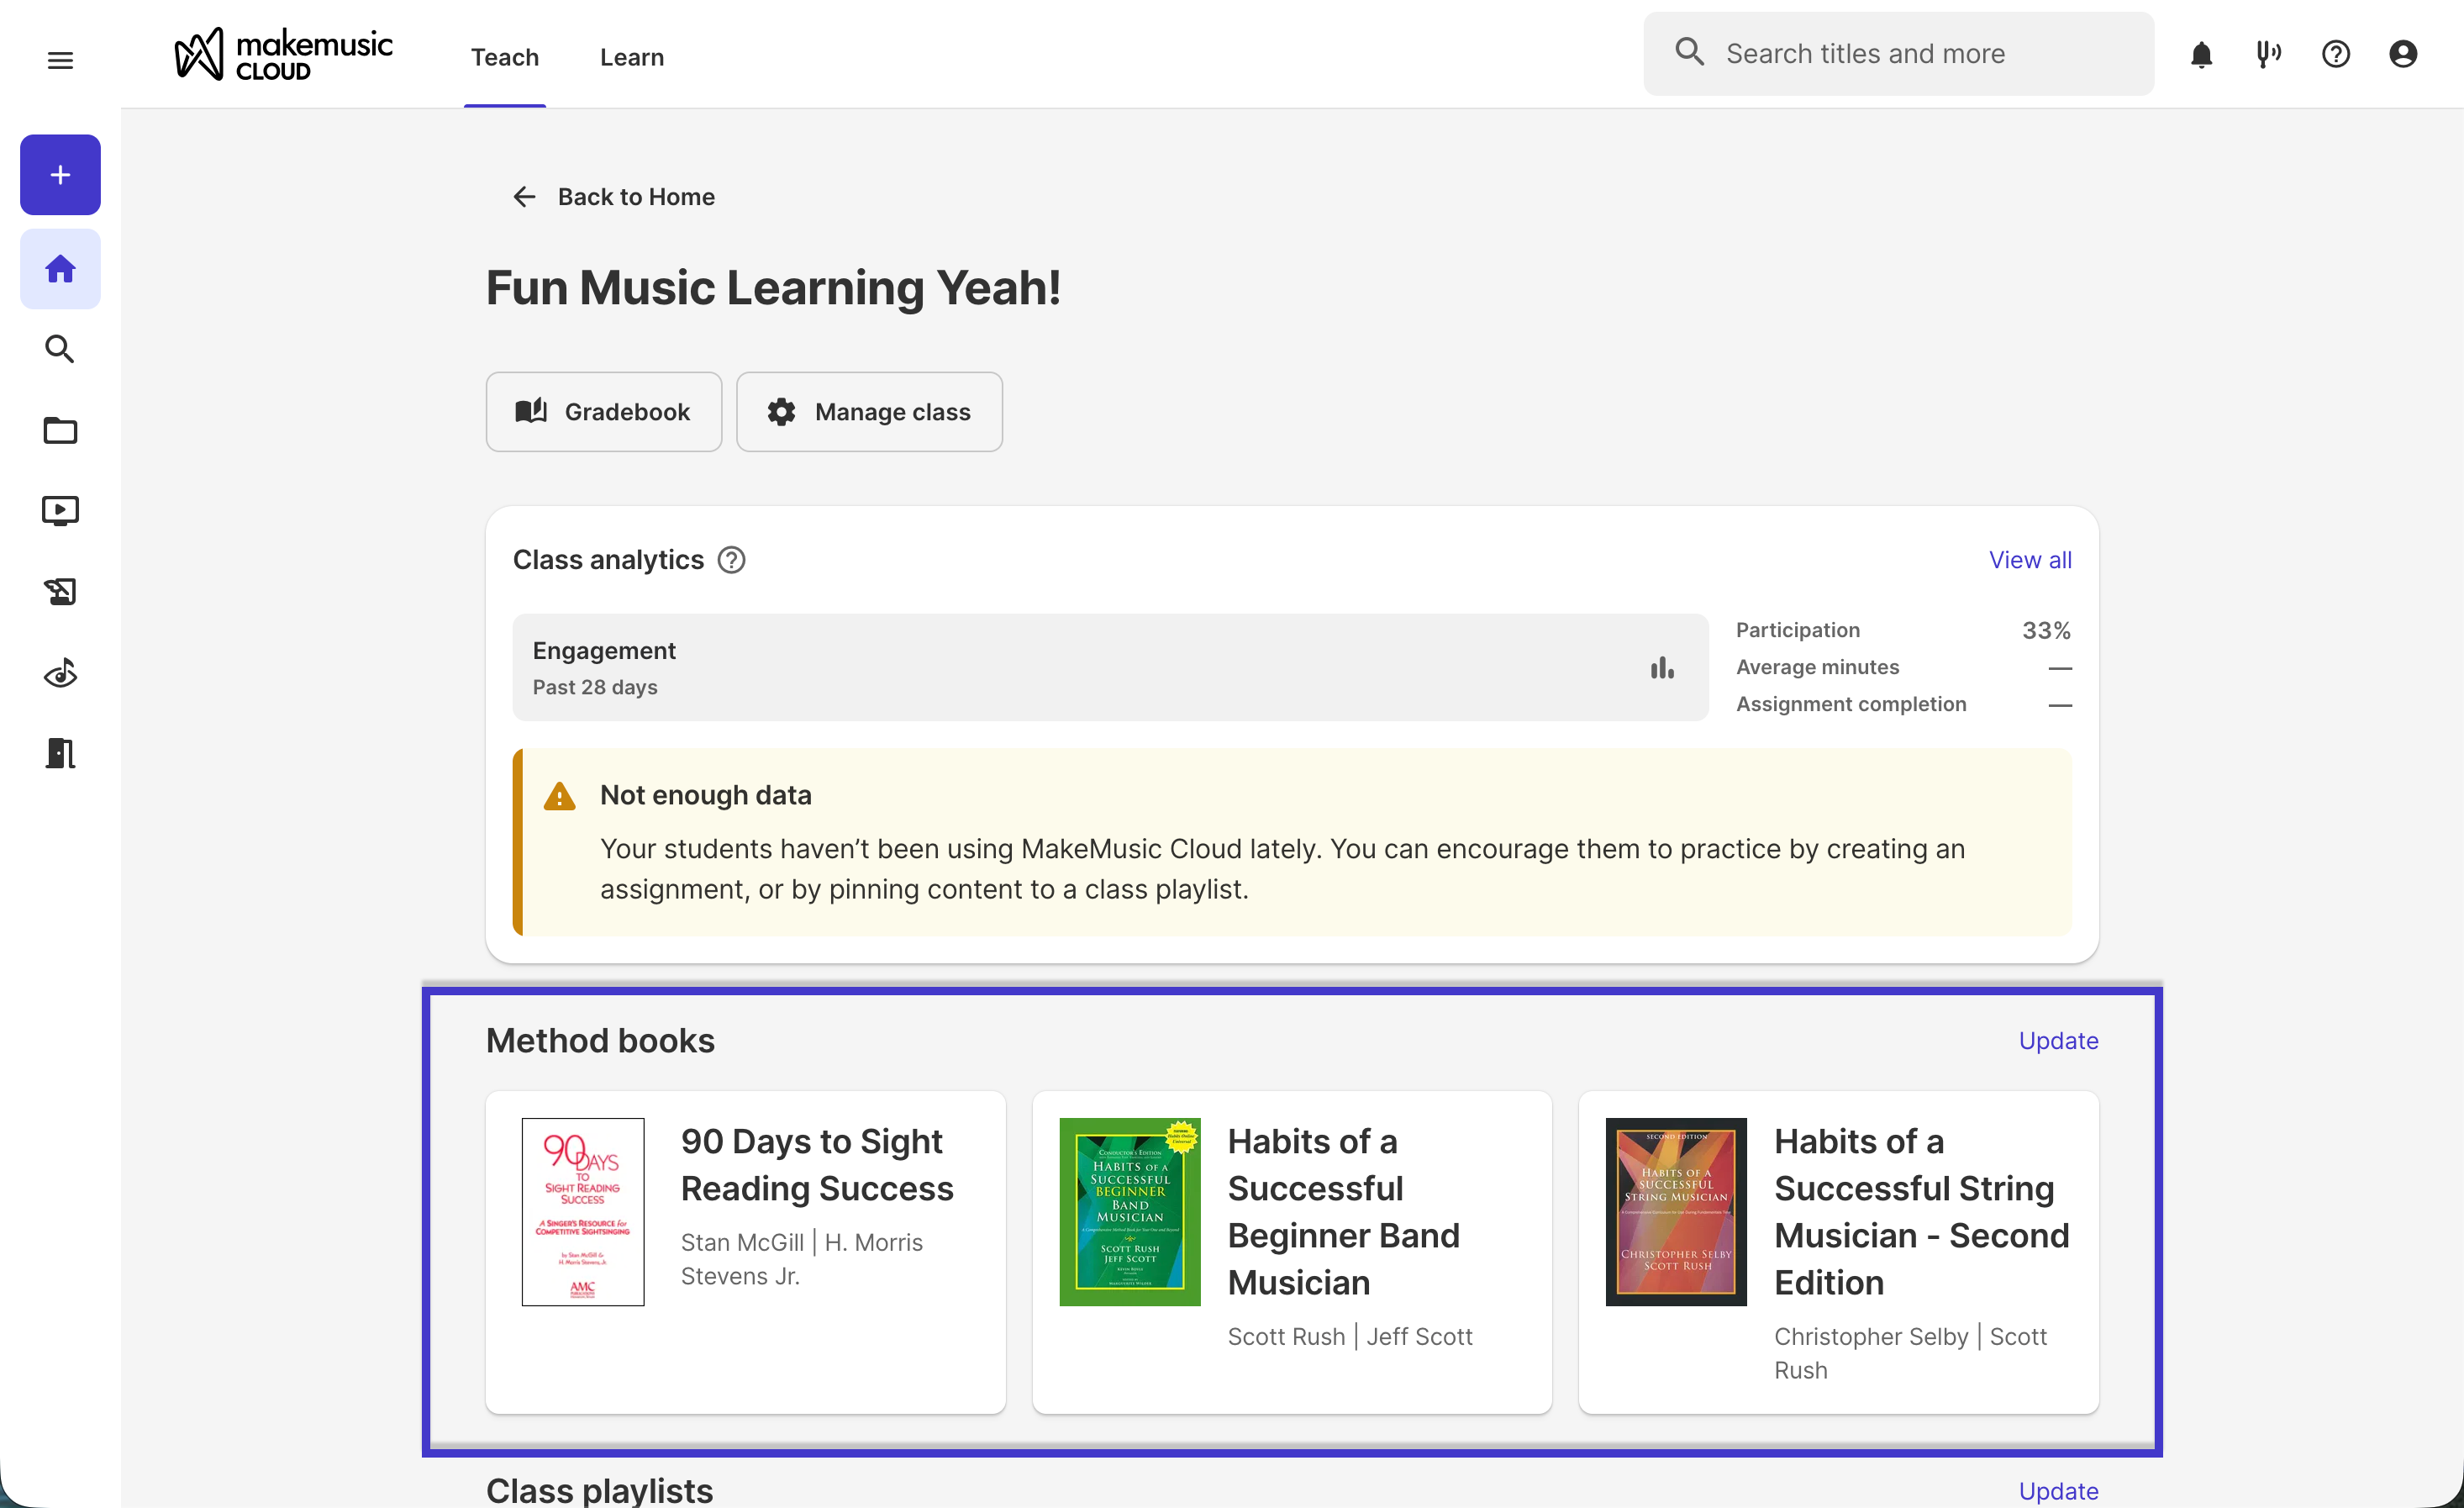The height and width of the screenshot is (1508, 2464).
Task: Open the folder icon in sidebar
Action: point(60,430)
